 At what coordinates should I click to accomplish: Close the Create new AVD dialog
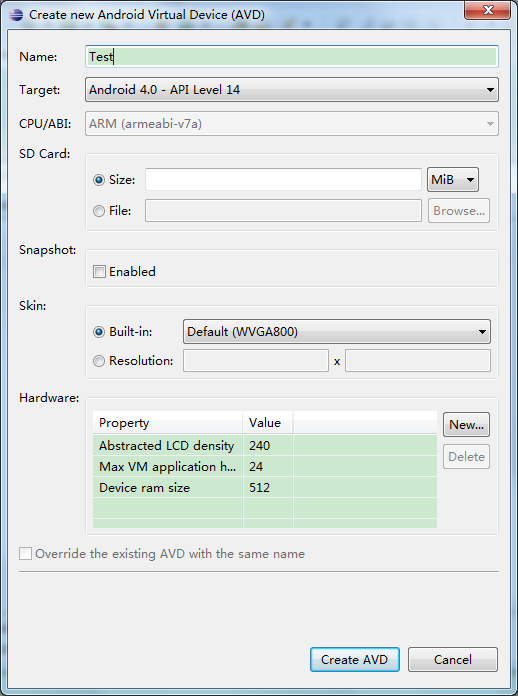[x=487, y=10]
